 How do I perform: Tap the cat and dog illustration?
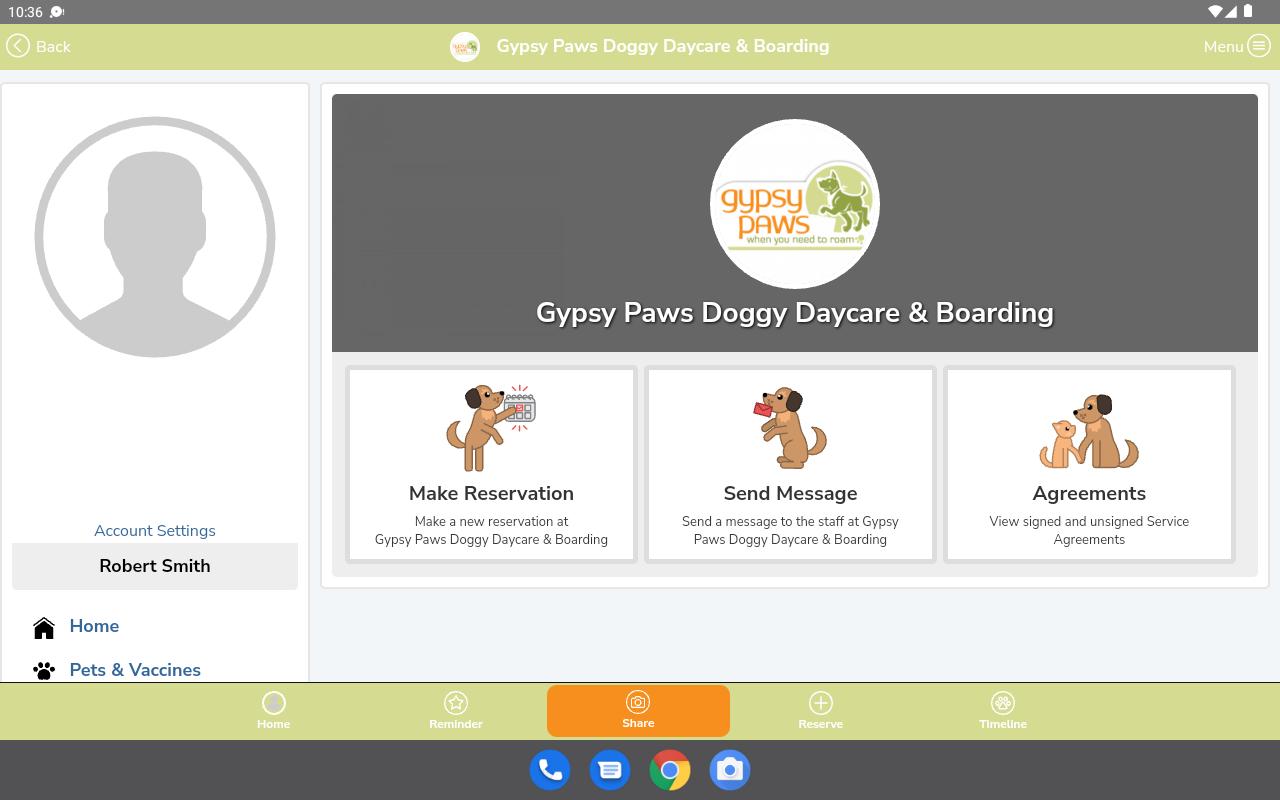(1089, 431)
